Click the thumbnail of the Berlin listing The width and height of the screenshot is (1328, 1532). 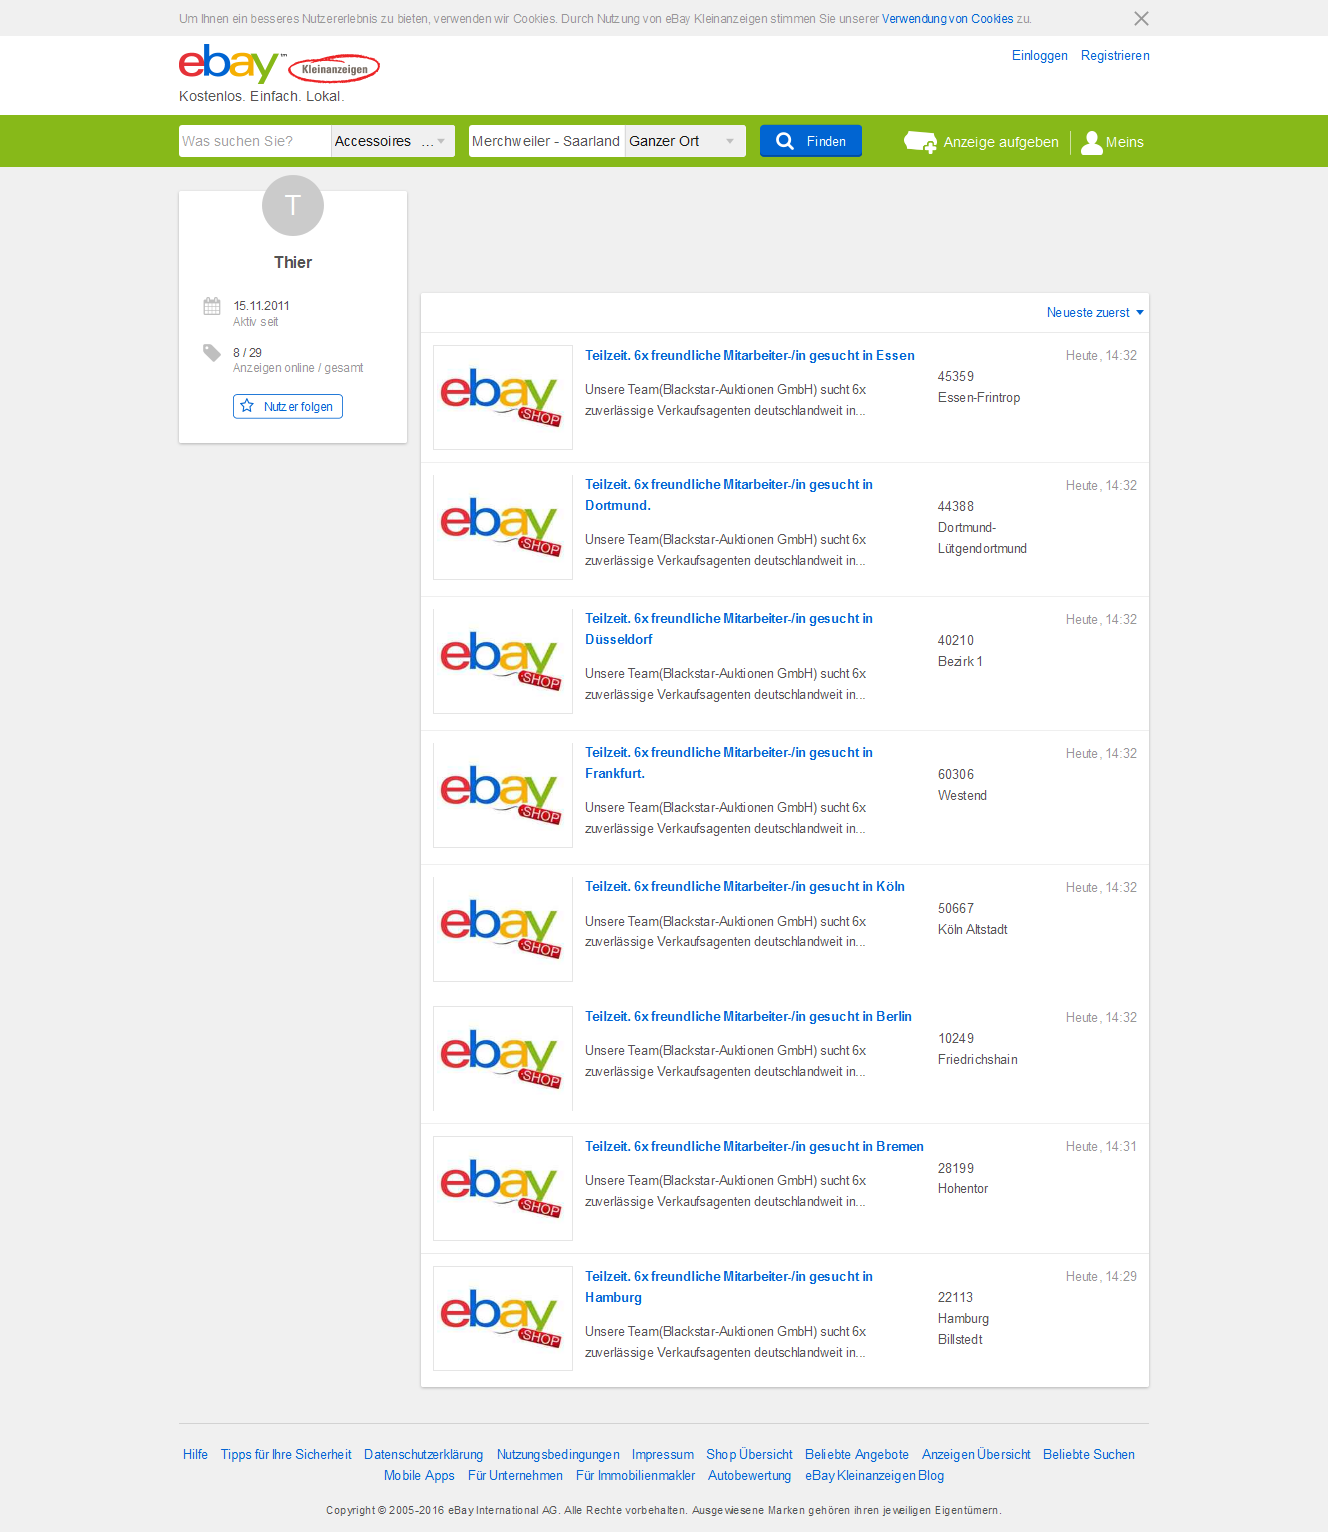coord(503,1058)
